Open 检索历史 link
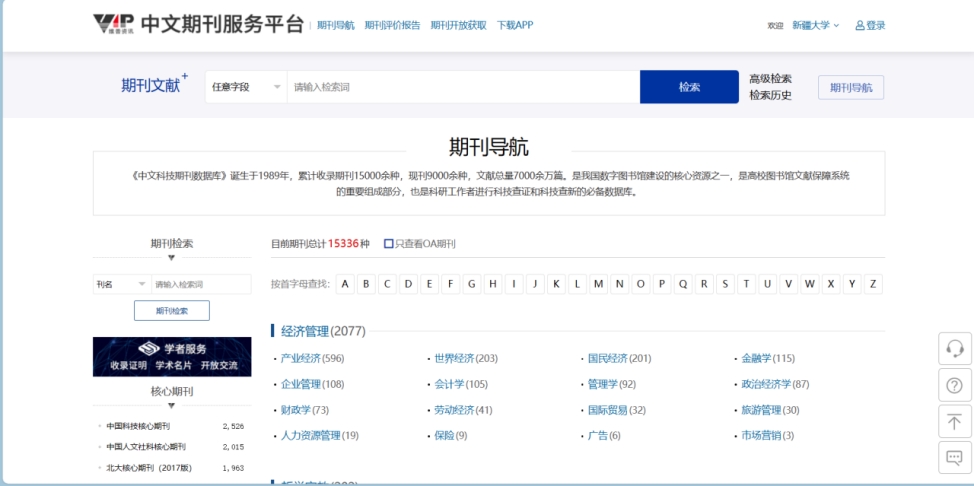 point(770,96)
